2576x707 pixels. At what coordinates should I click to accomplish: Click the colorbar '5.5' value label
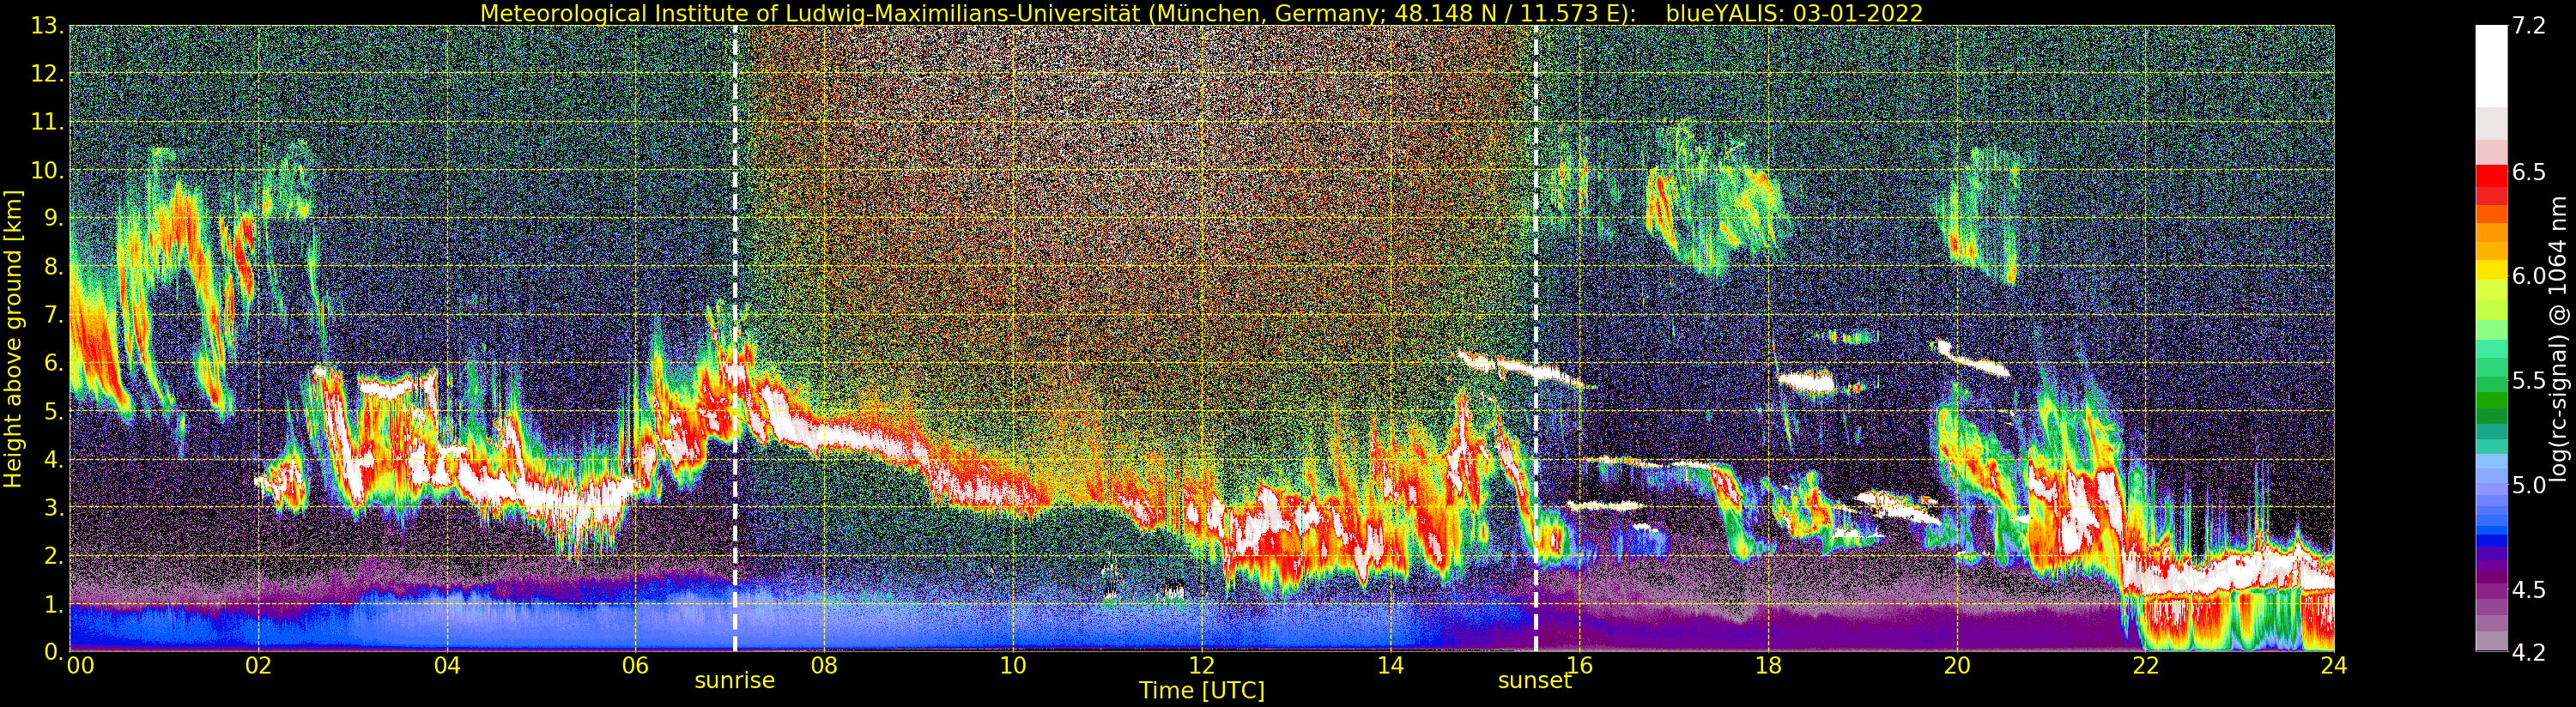point(2529,381)
